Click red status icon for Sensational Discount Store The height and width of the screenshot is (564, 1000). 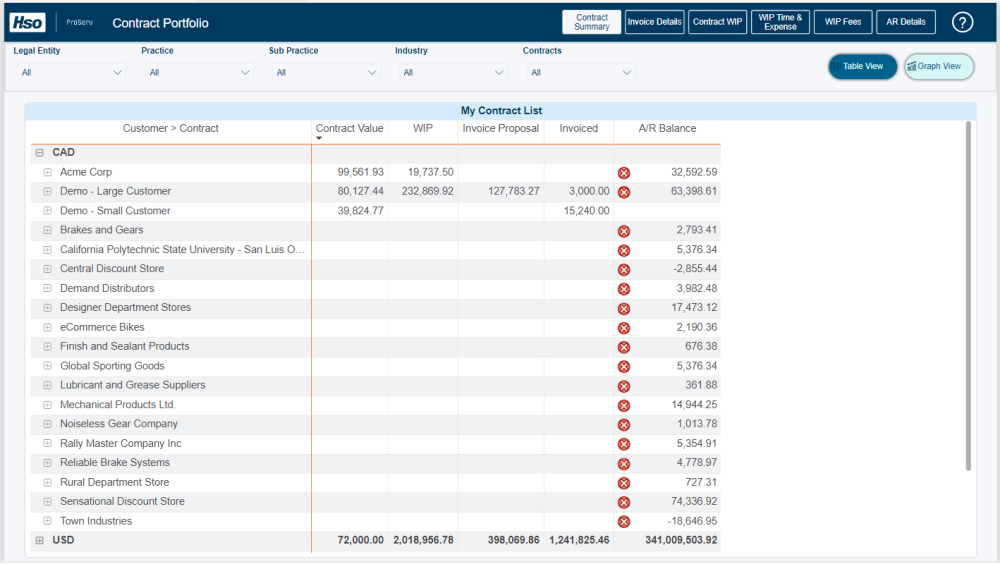point(624,502)
